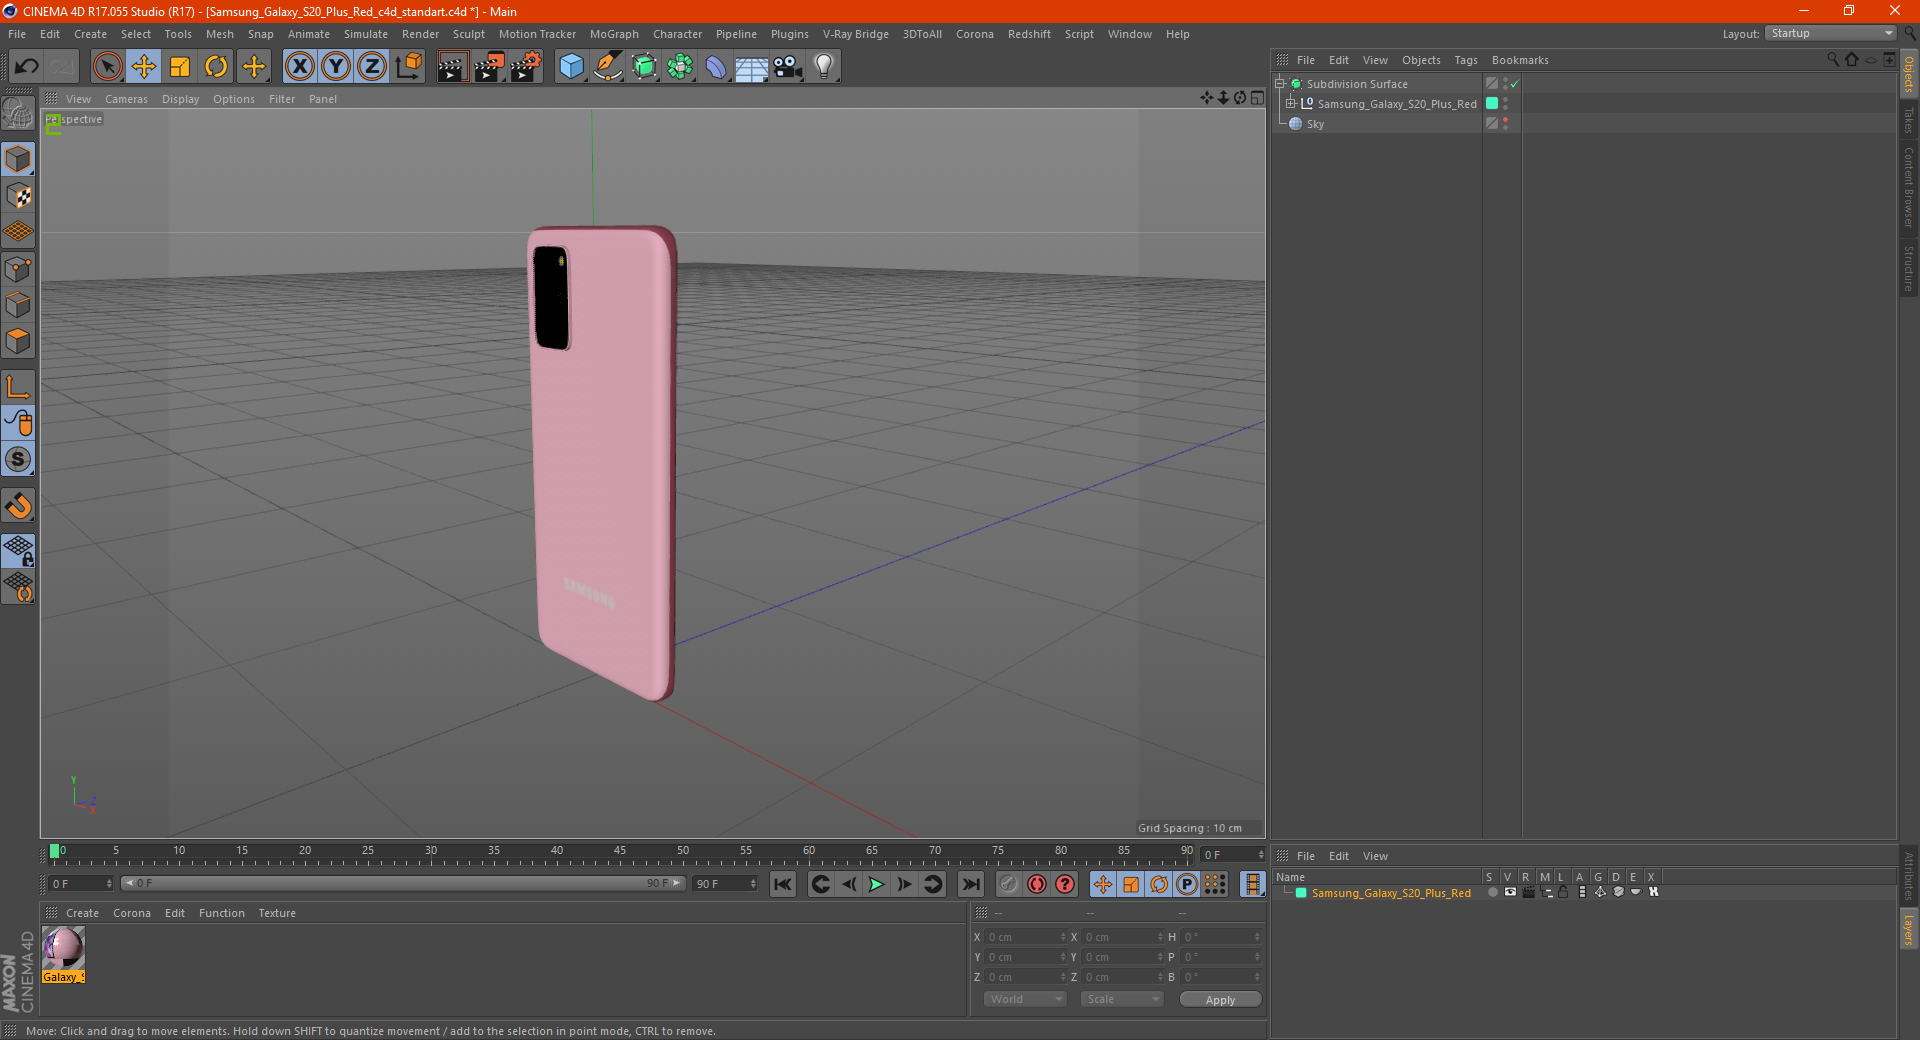1920x1040 pixels.
Task: Select the Sky object
Action: 1315,124
